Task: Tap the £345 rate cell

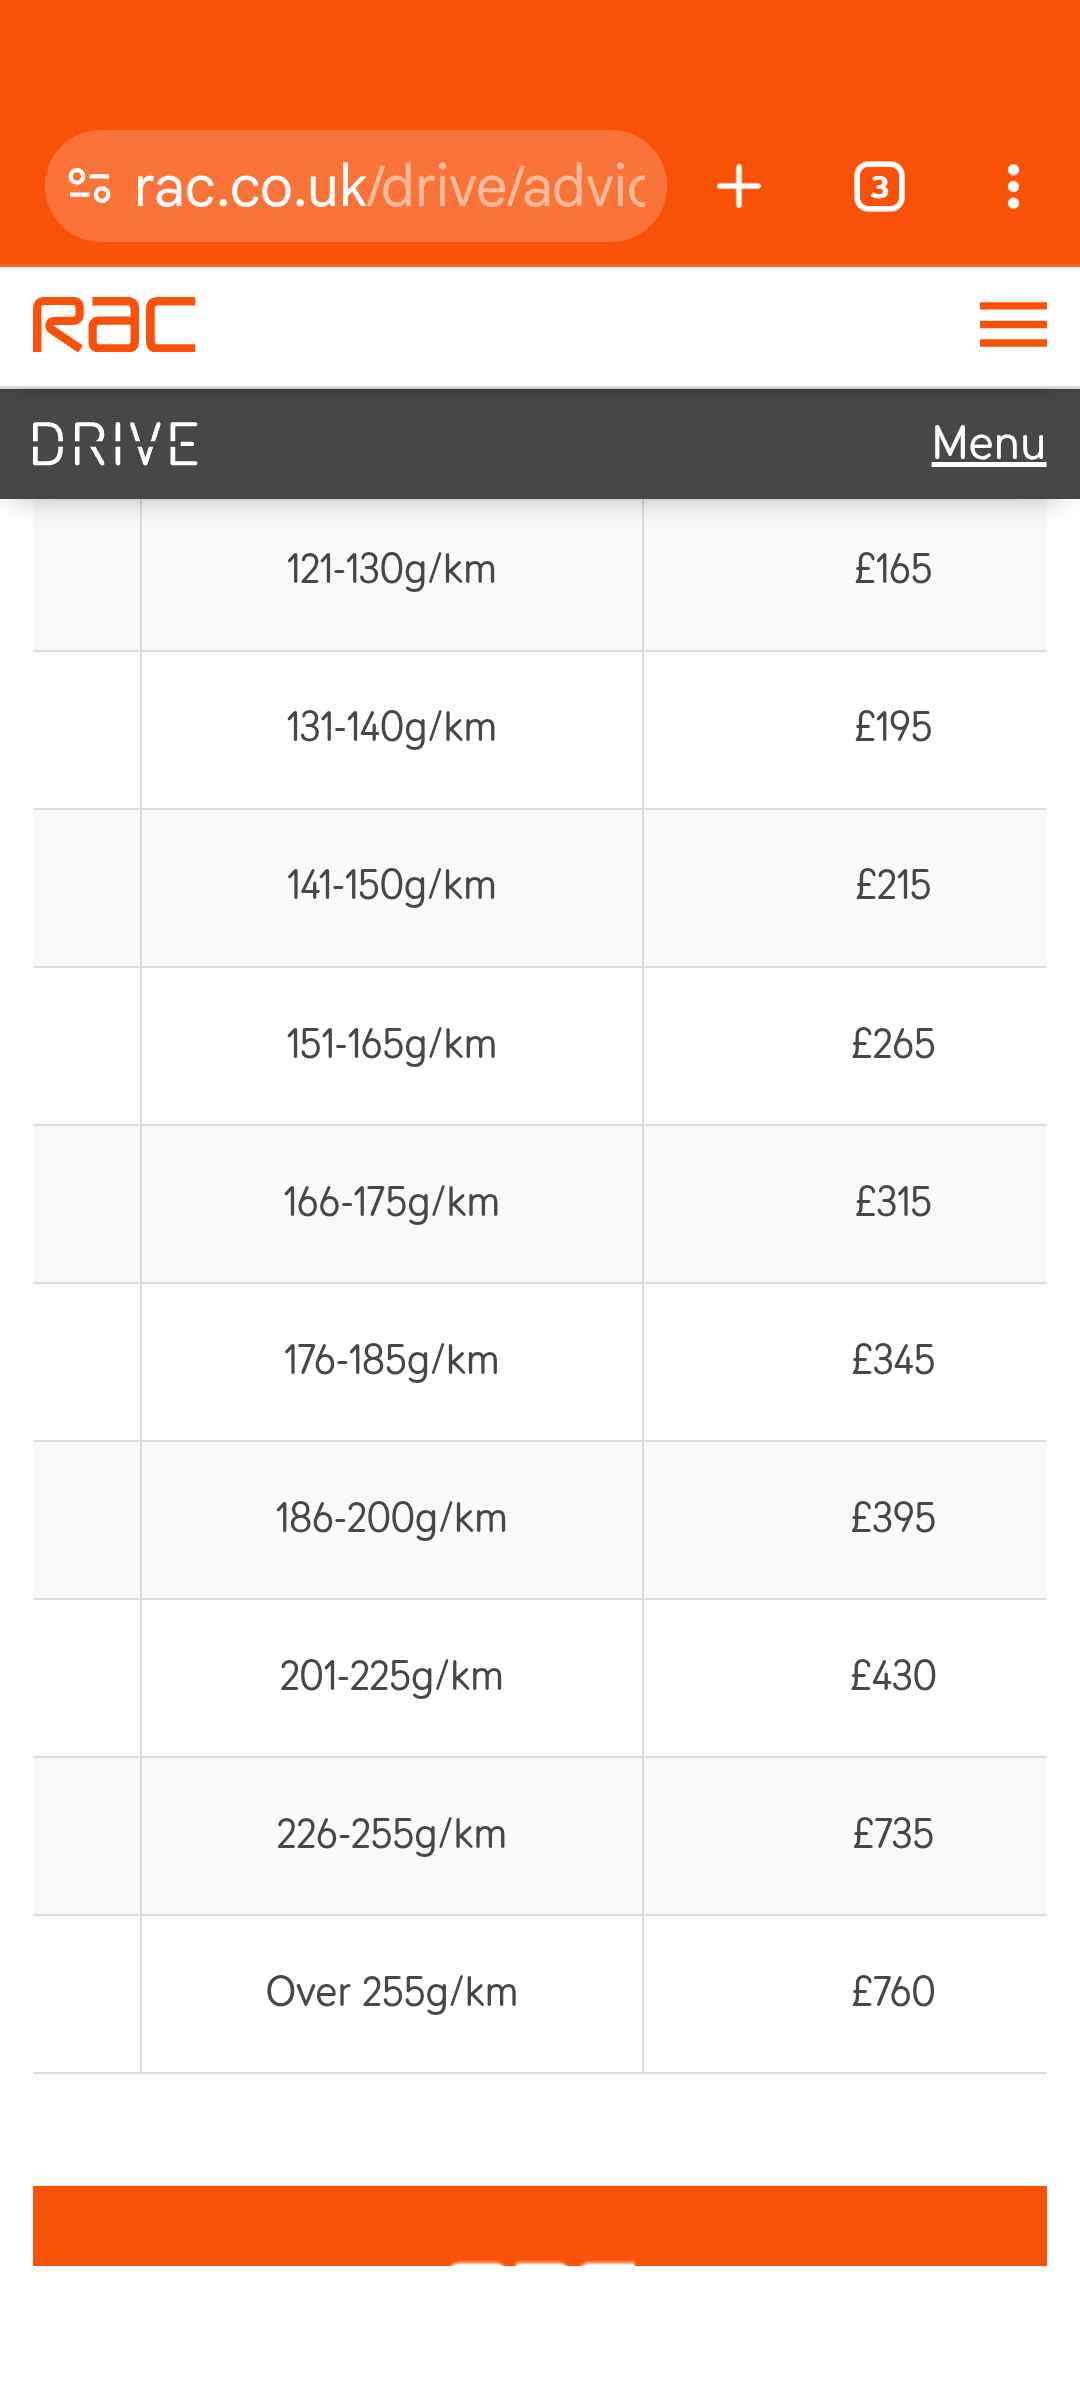Action: coord(892,1361)
